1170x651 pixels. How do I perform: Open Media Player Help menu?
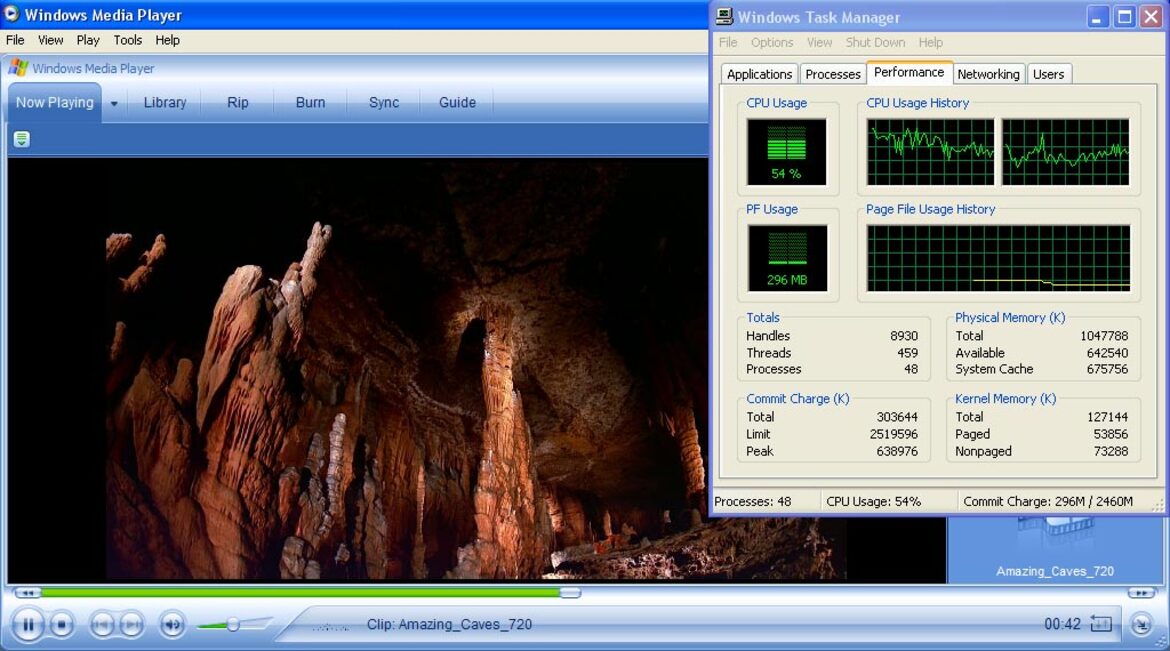[167, 40]
